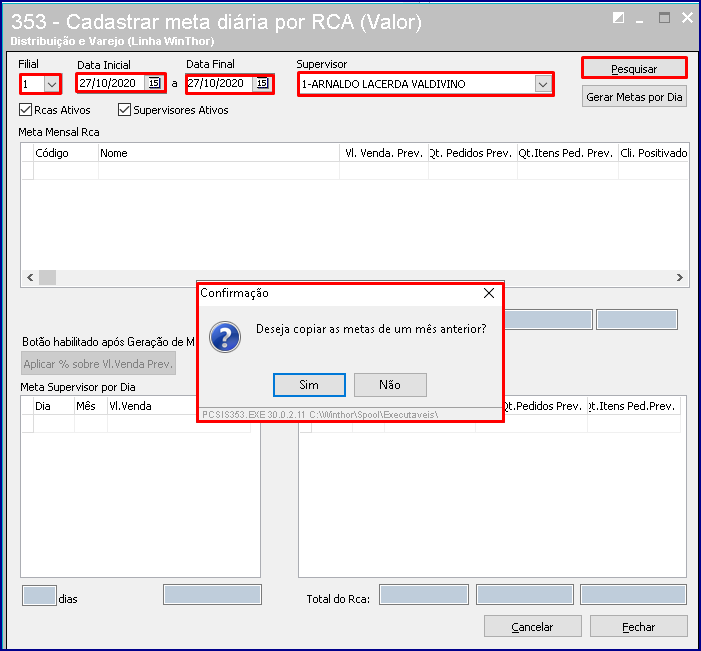Image resolution: width=701 pixels, height=651 pixels.
Task: Close the Confirmação dialog with X
Action: [x=489, y=293]
